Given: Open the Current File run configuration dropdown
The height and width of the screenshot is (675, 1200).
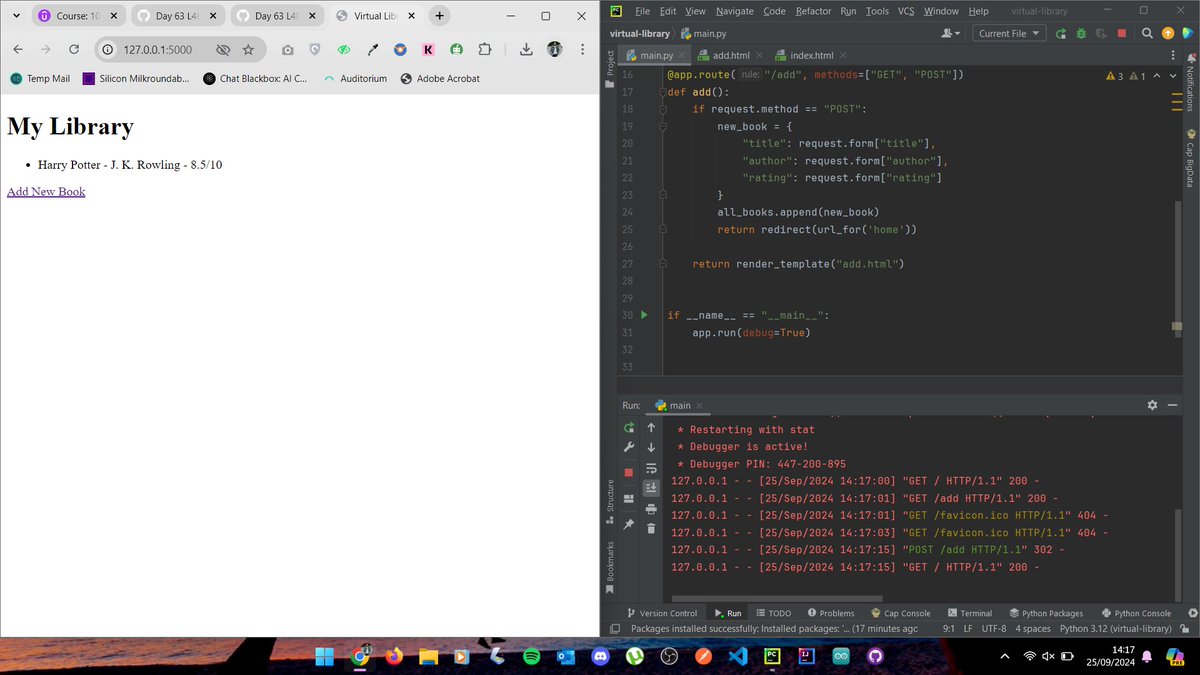Looking at the screenshot, I should click(x=1007, y=33).
